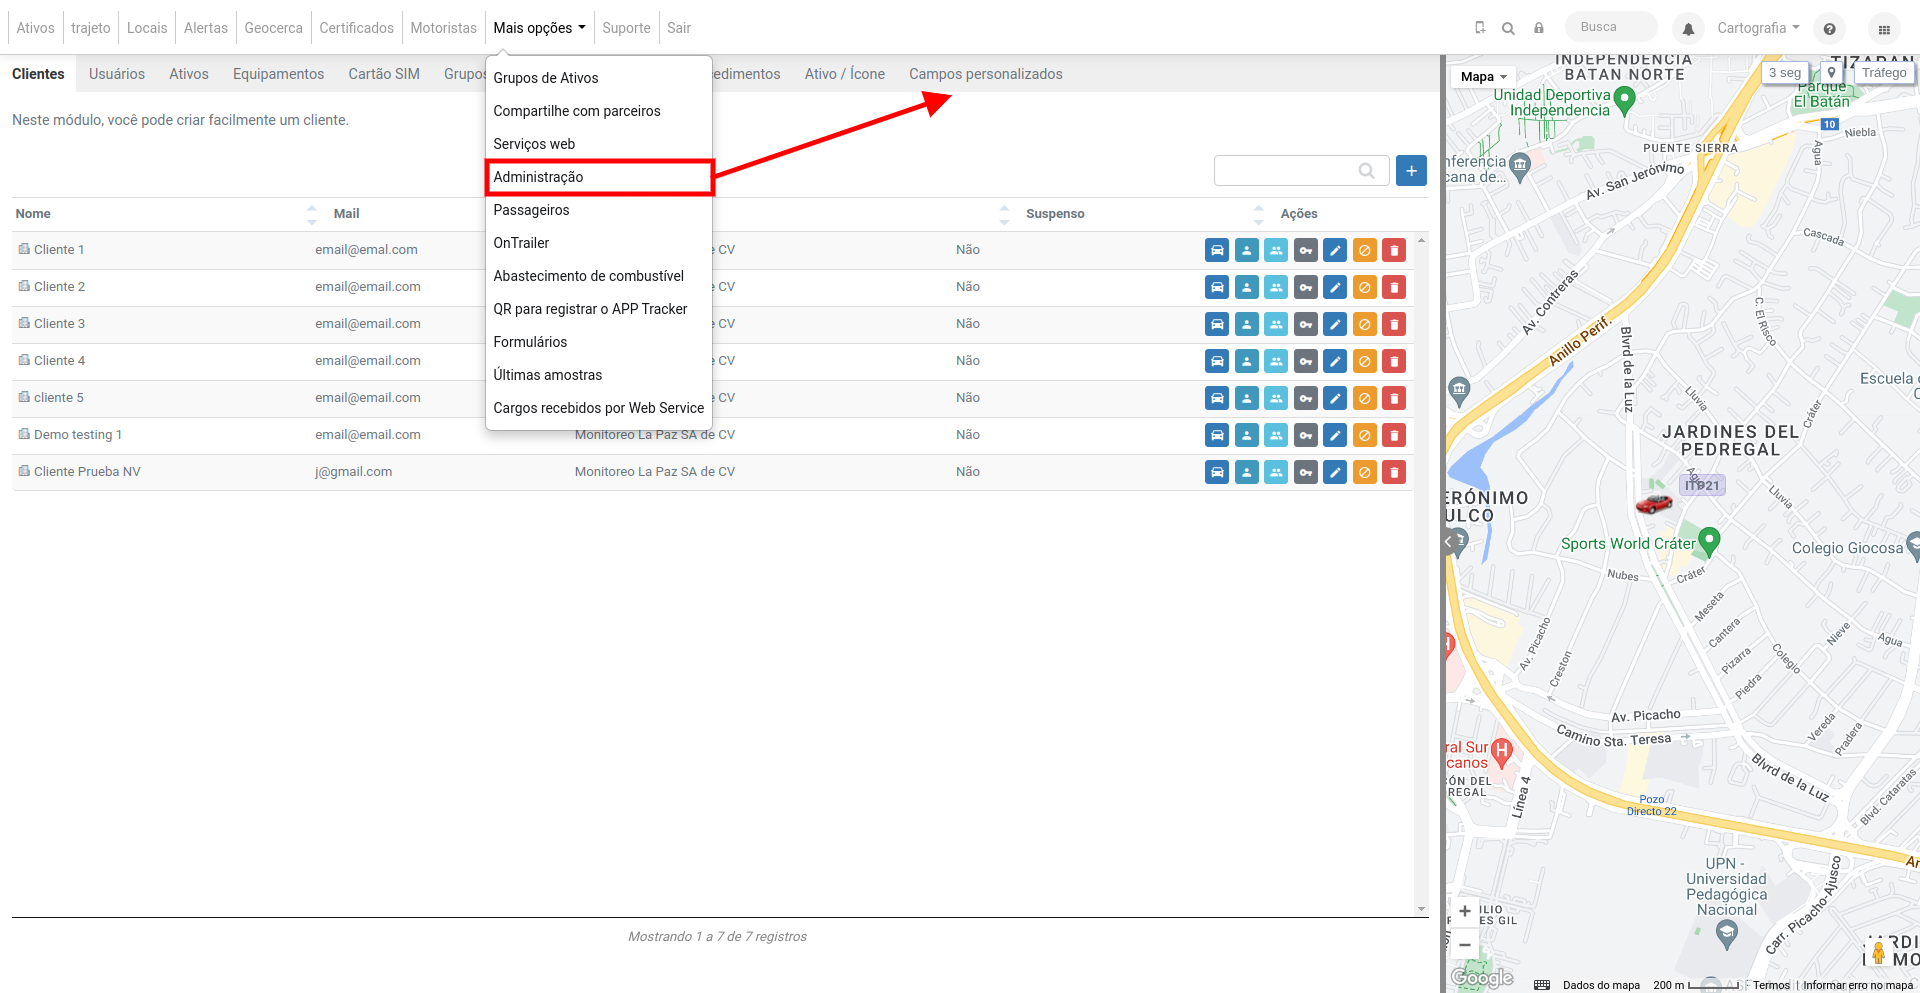1920x993 pixels.
Task: Select Passageiros menu entry
Action: 599,210
